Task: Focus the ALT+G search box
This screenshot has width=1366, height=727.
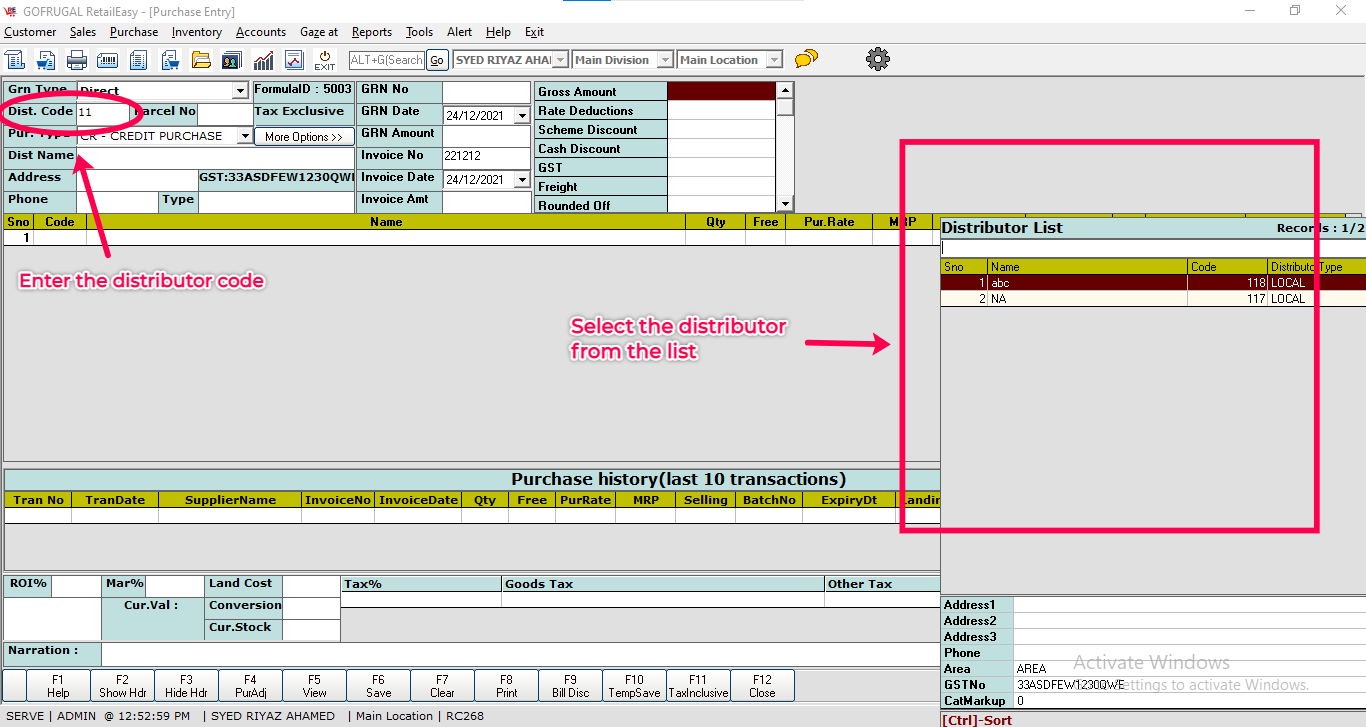Action: point(386,60)
